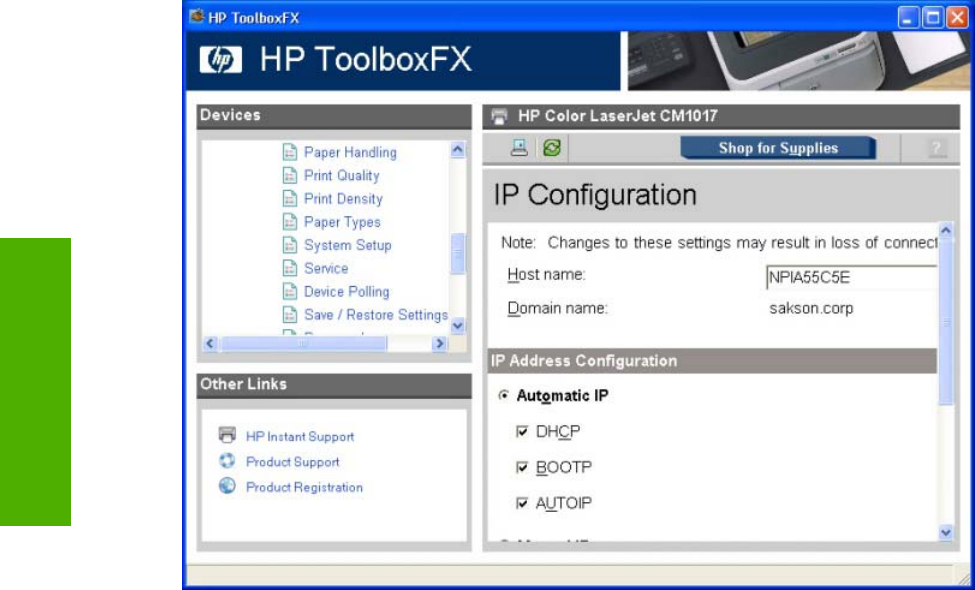The image size is (975, 590).
Task: Click the Devices tree horizontal scrollbar thumb
Action: [303, 343]
